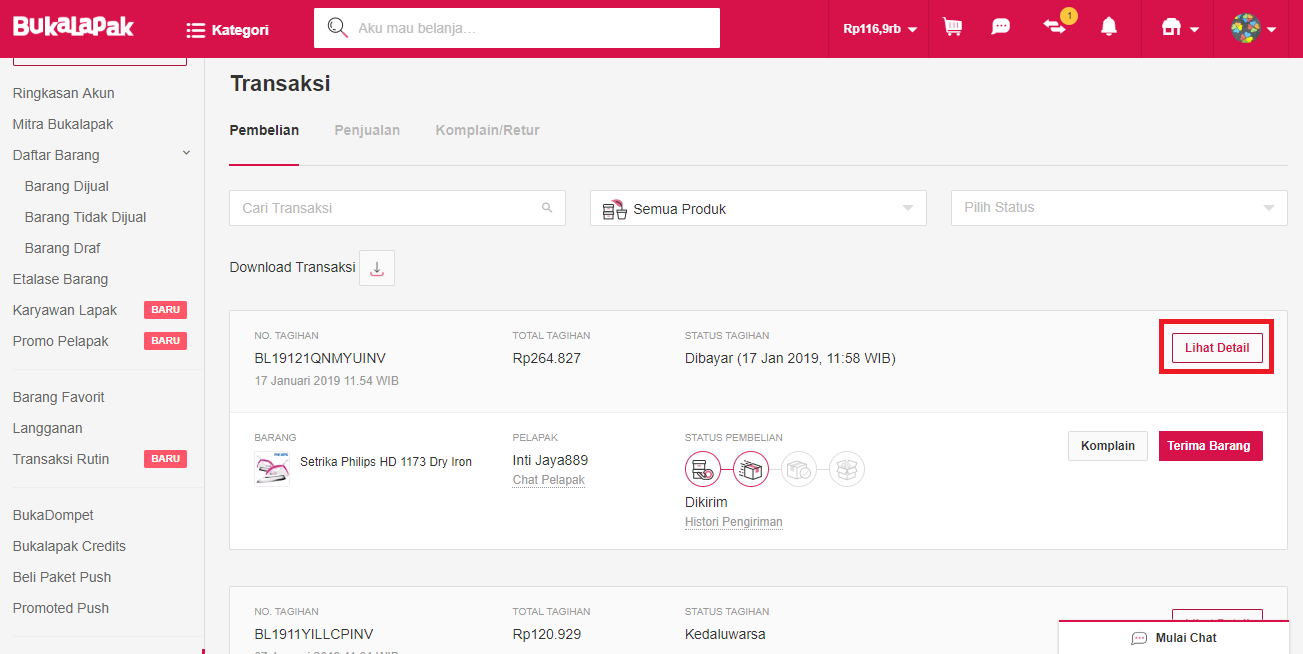Focus the 'Aku mau belanja' search box
This screenshot has height=654, width=1303.
[517, 28]
